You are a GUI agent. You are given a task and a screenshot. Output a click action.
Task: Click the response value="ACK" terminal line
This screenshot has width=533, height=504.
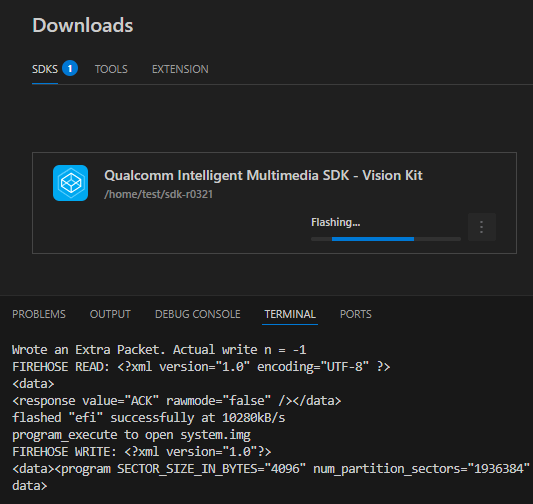pyautogui.click(x=176, y=401)
